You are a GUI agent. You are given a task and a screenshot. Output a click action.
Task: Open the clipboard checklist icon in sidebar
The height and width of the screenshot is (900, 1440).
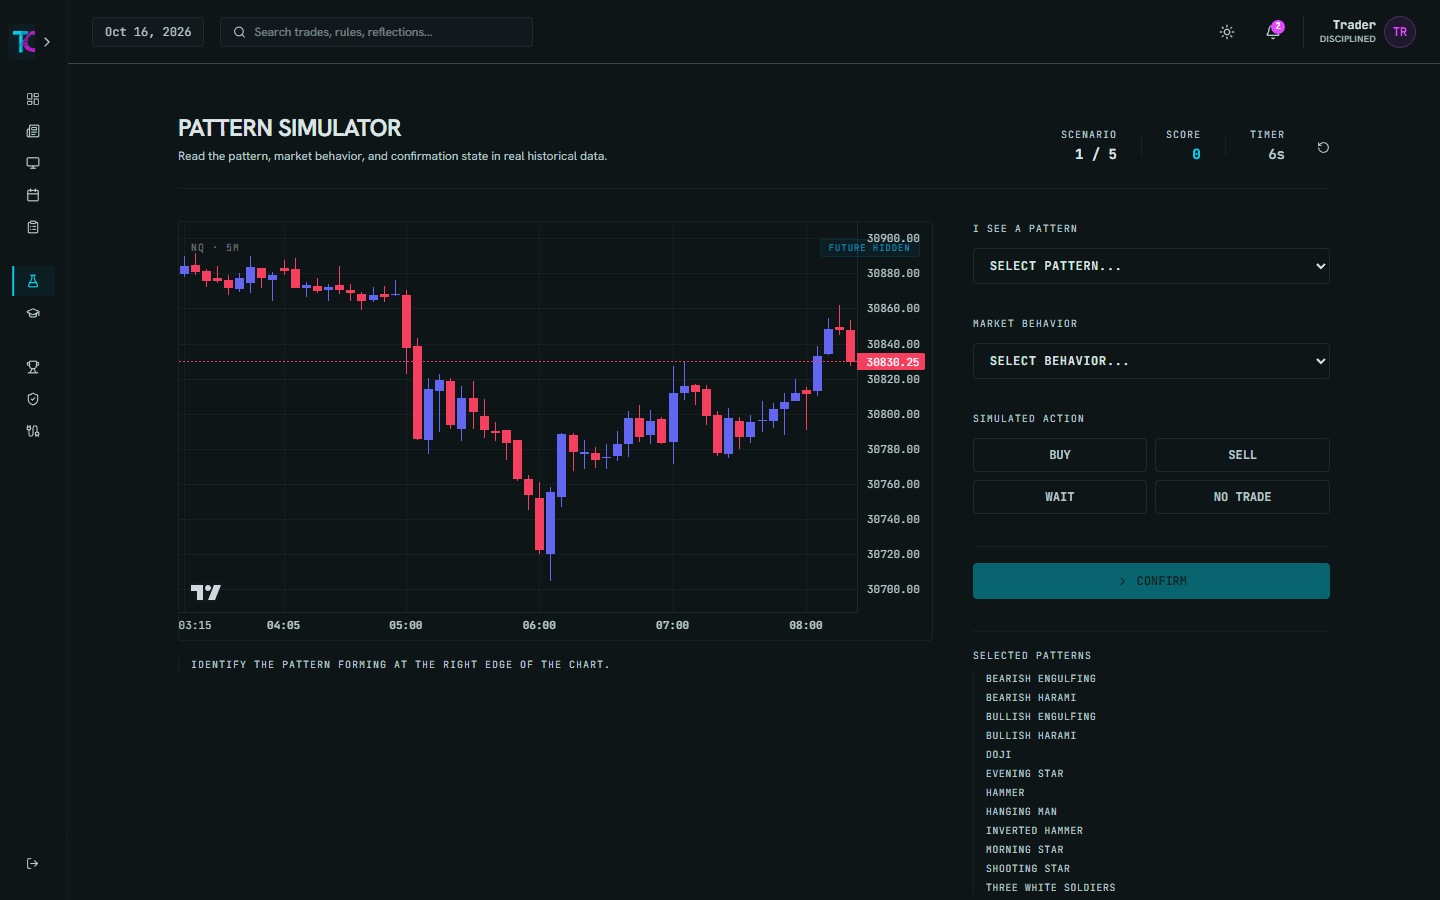coord(33,227)
